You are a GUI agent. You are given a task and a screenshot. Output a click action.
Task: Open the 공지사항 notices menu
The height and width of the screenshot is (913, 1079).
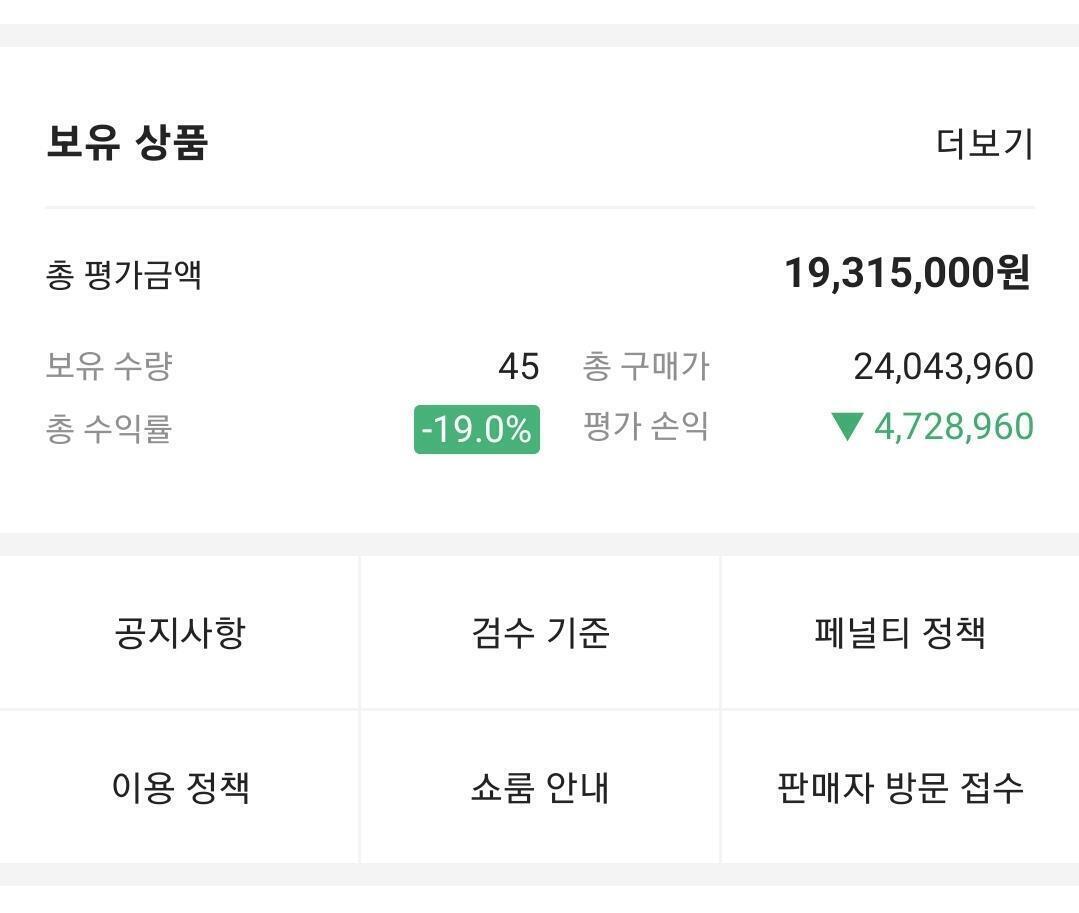pos(180,633)
